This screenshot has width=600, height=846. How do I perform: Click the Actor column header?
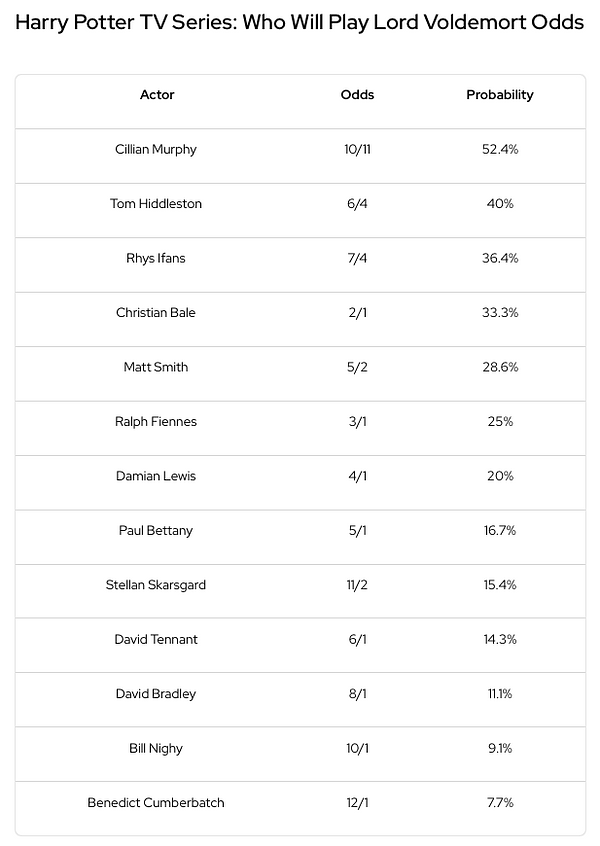click(x=156, y=94)
